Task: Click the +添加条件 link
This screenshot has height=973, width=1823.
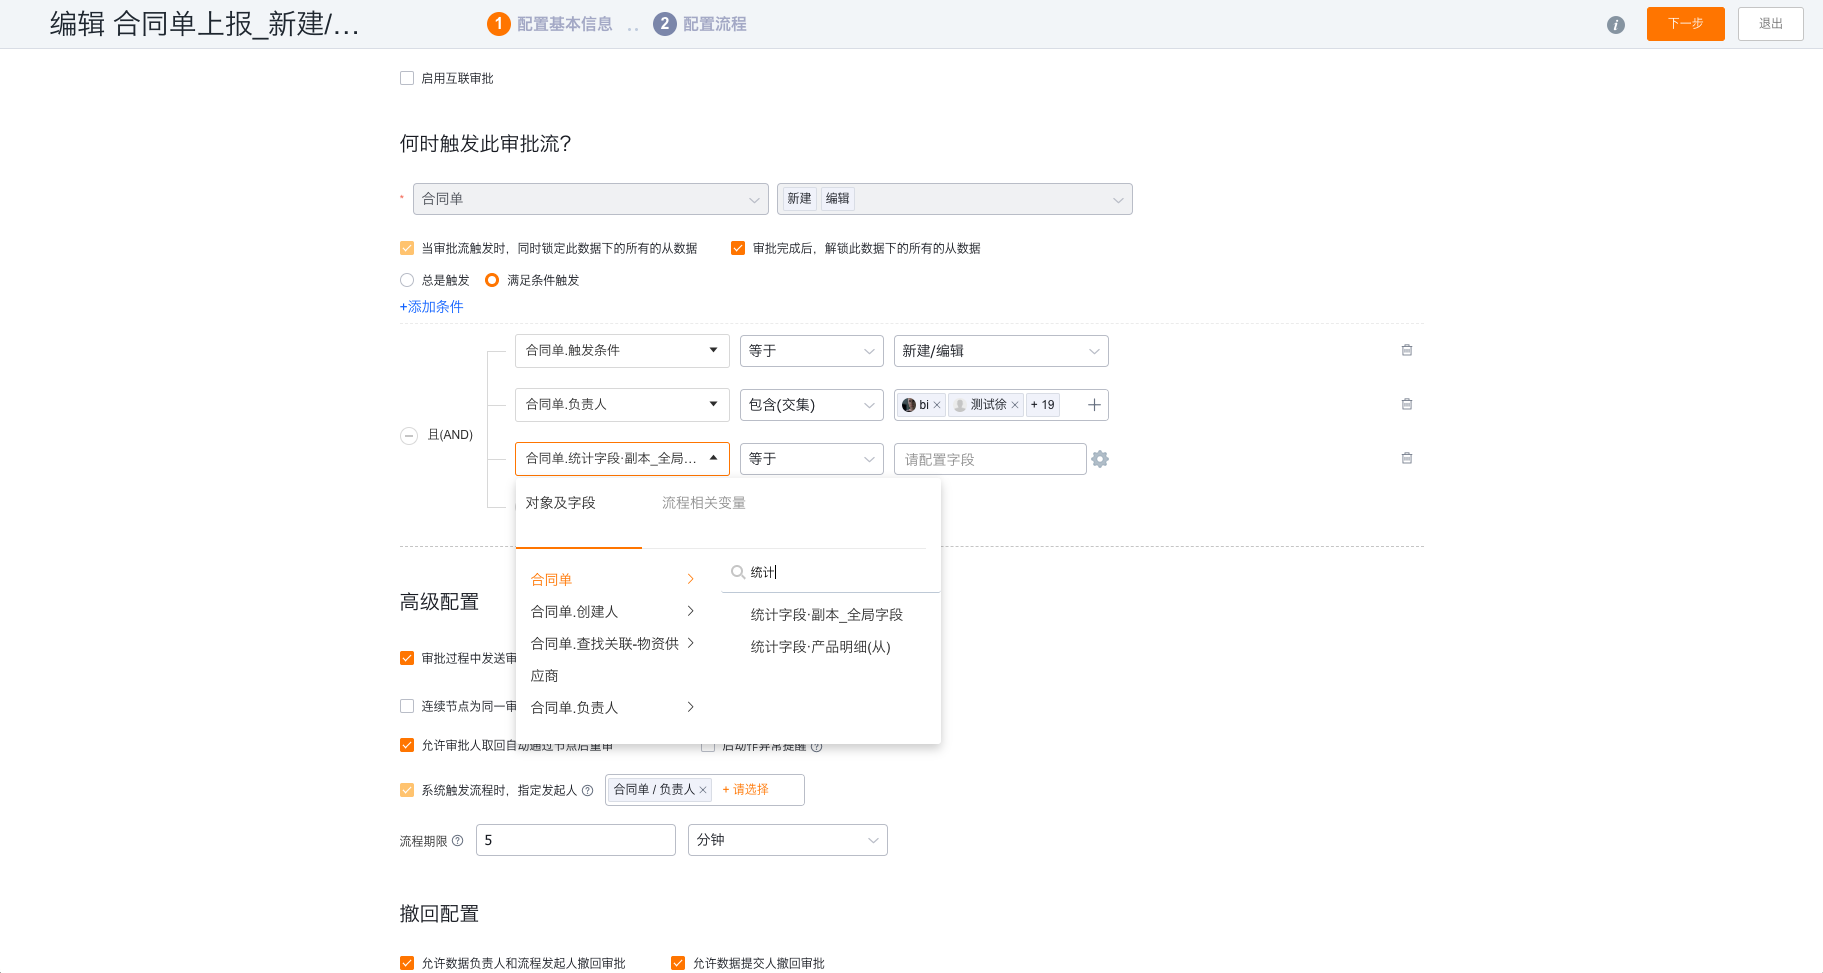Action: [431, 307]
